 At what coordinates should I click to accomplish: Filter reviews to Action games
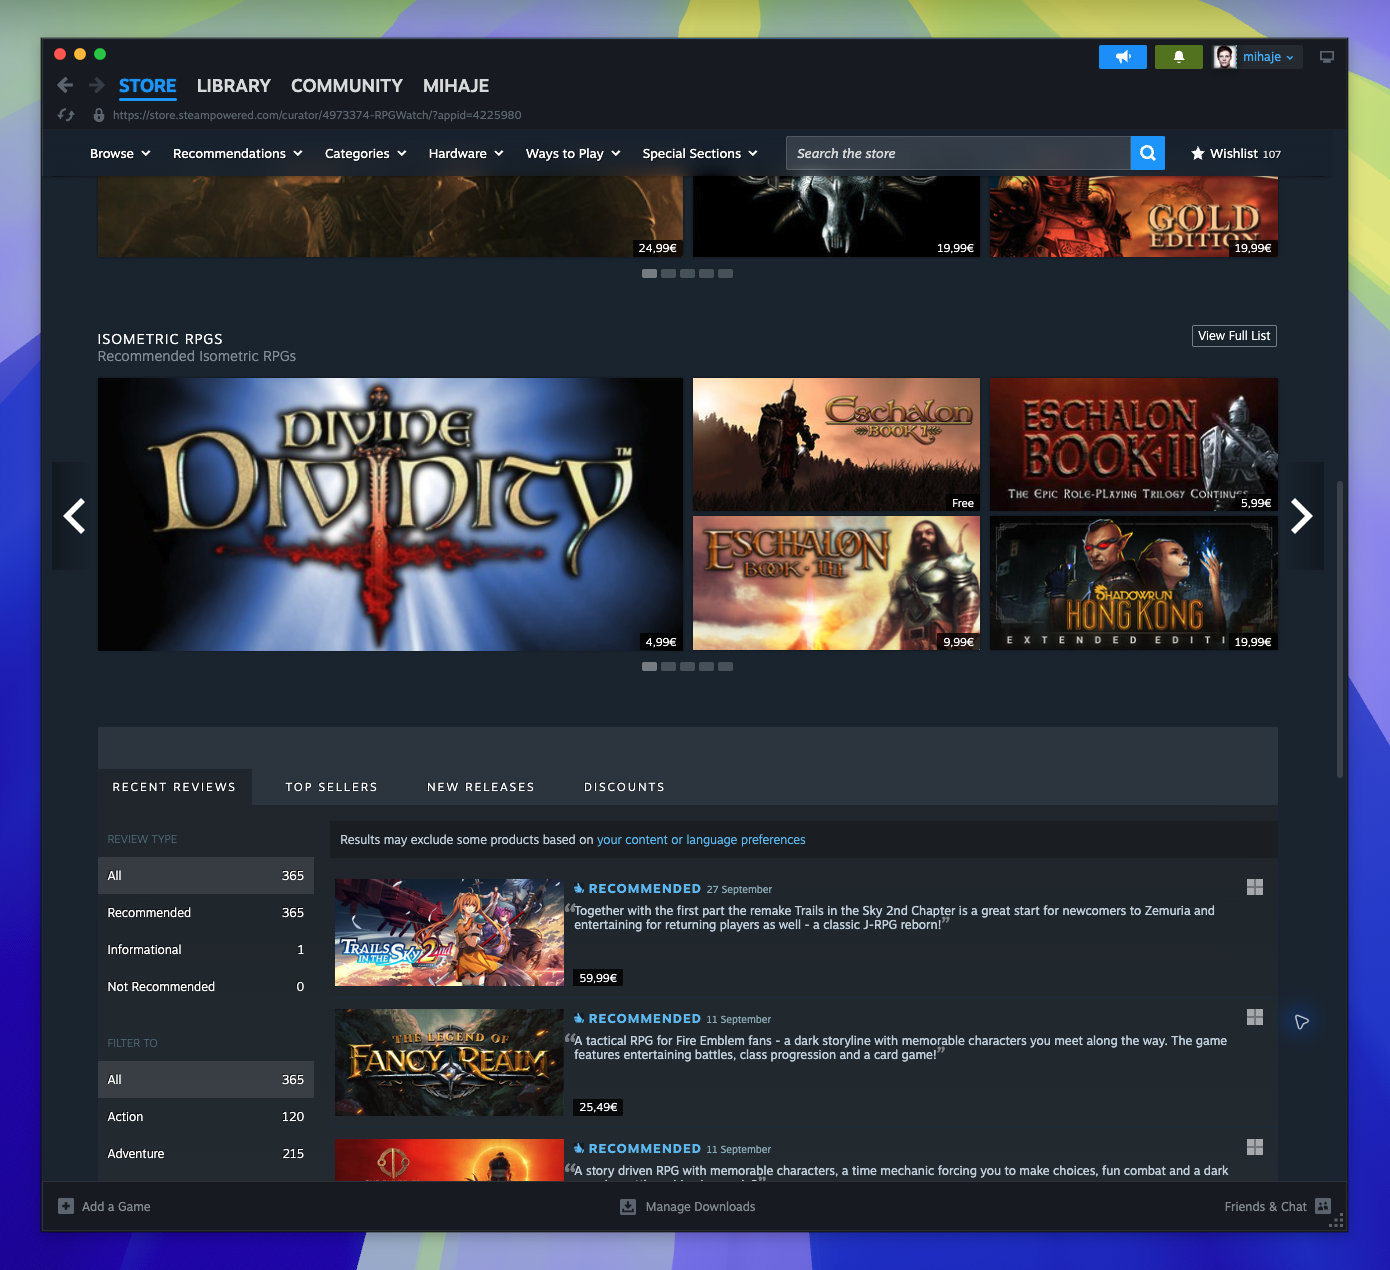point(206,1116)
